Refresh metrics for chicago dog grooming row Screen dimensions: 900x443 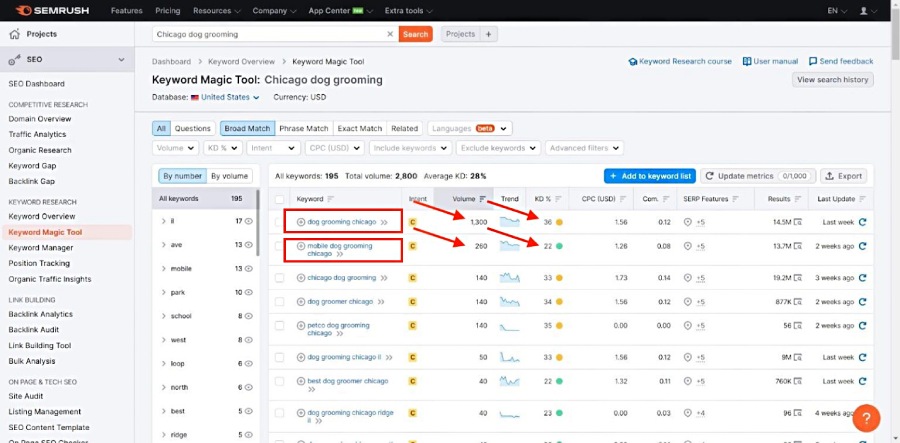tap(862, 278)
